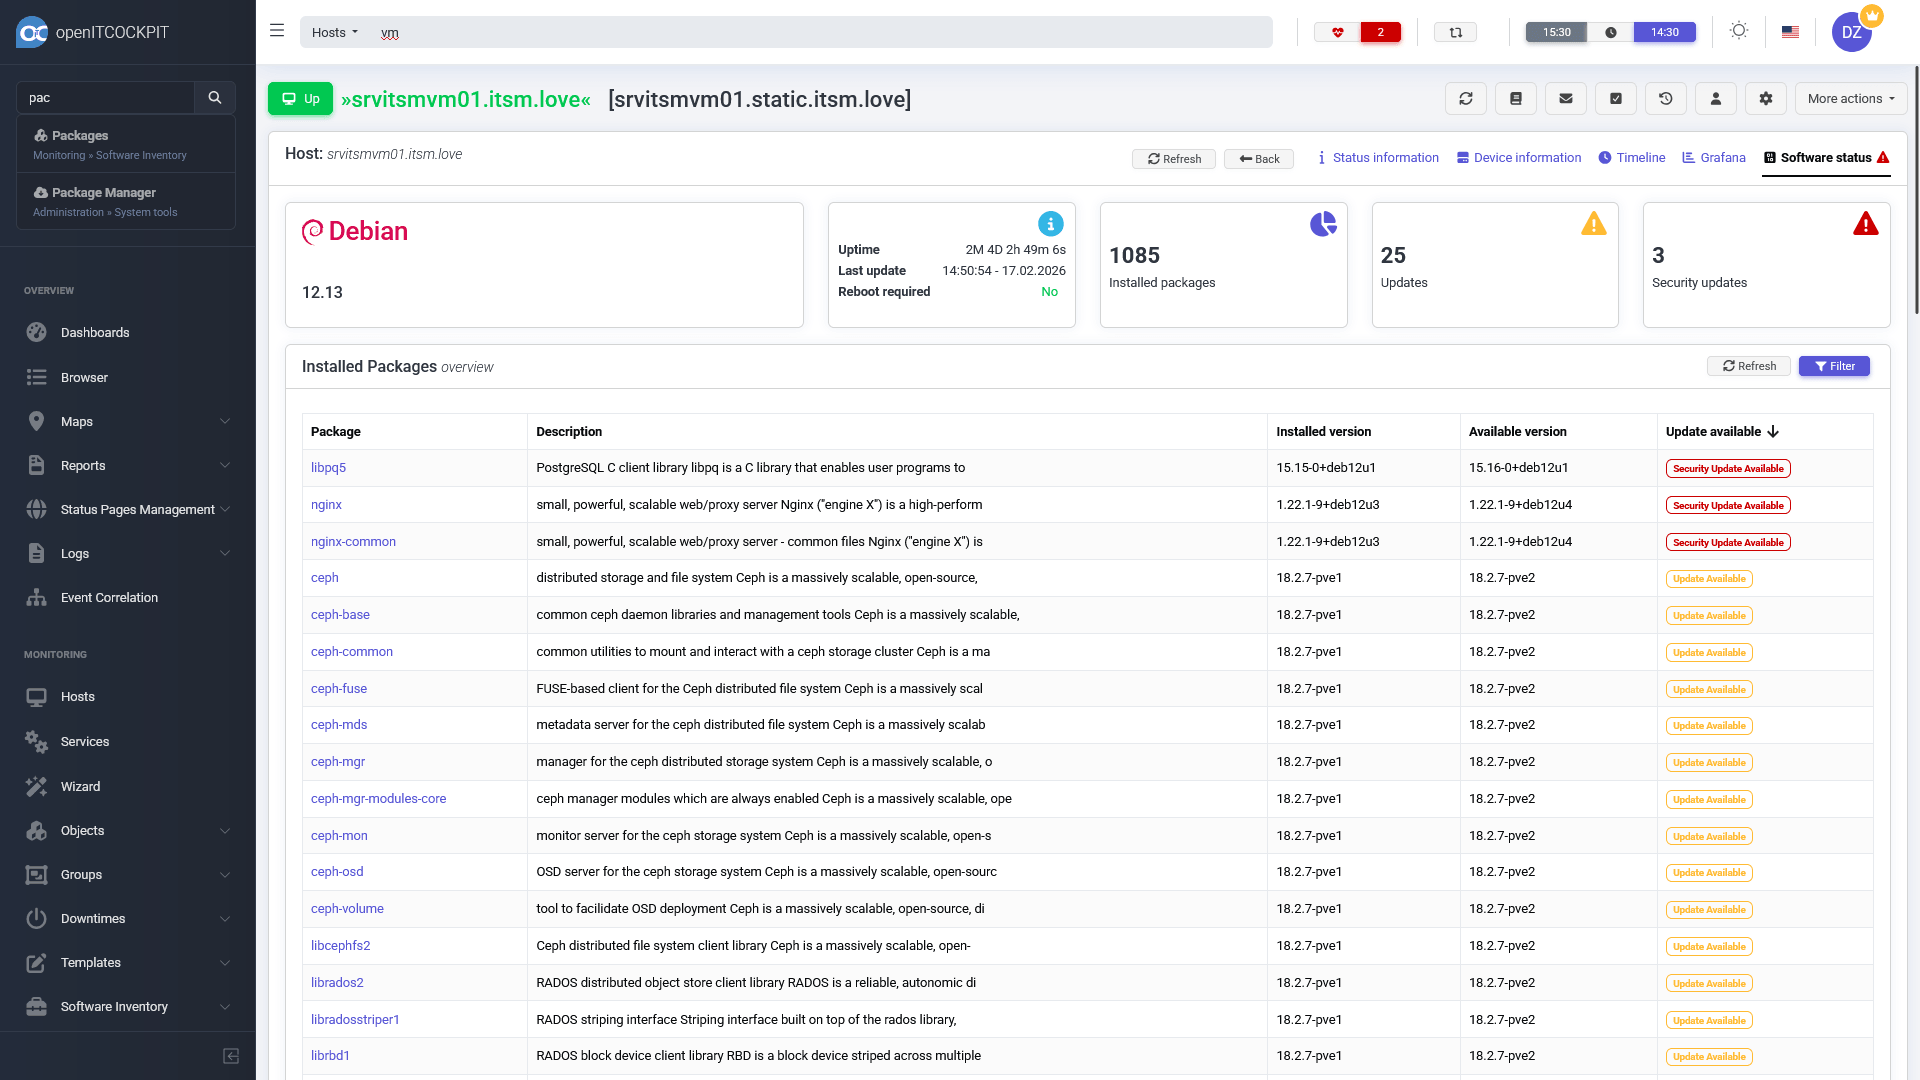Viewport: 1920px width, 1080px height.
Task: Click the envelope notification icon button
Action: (1565, 99)
